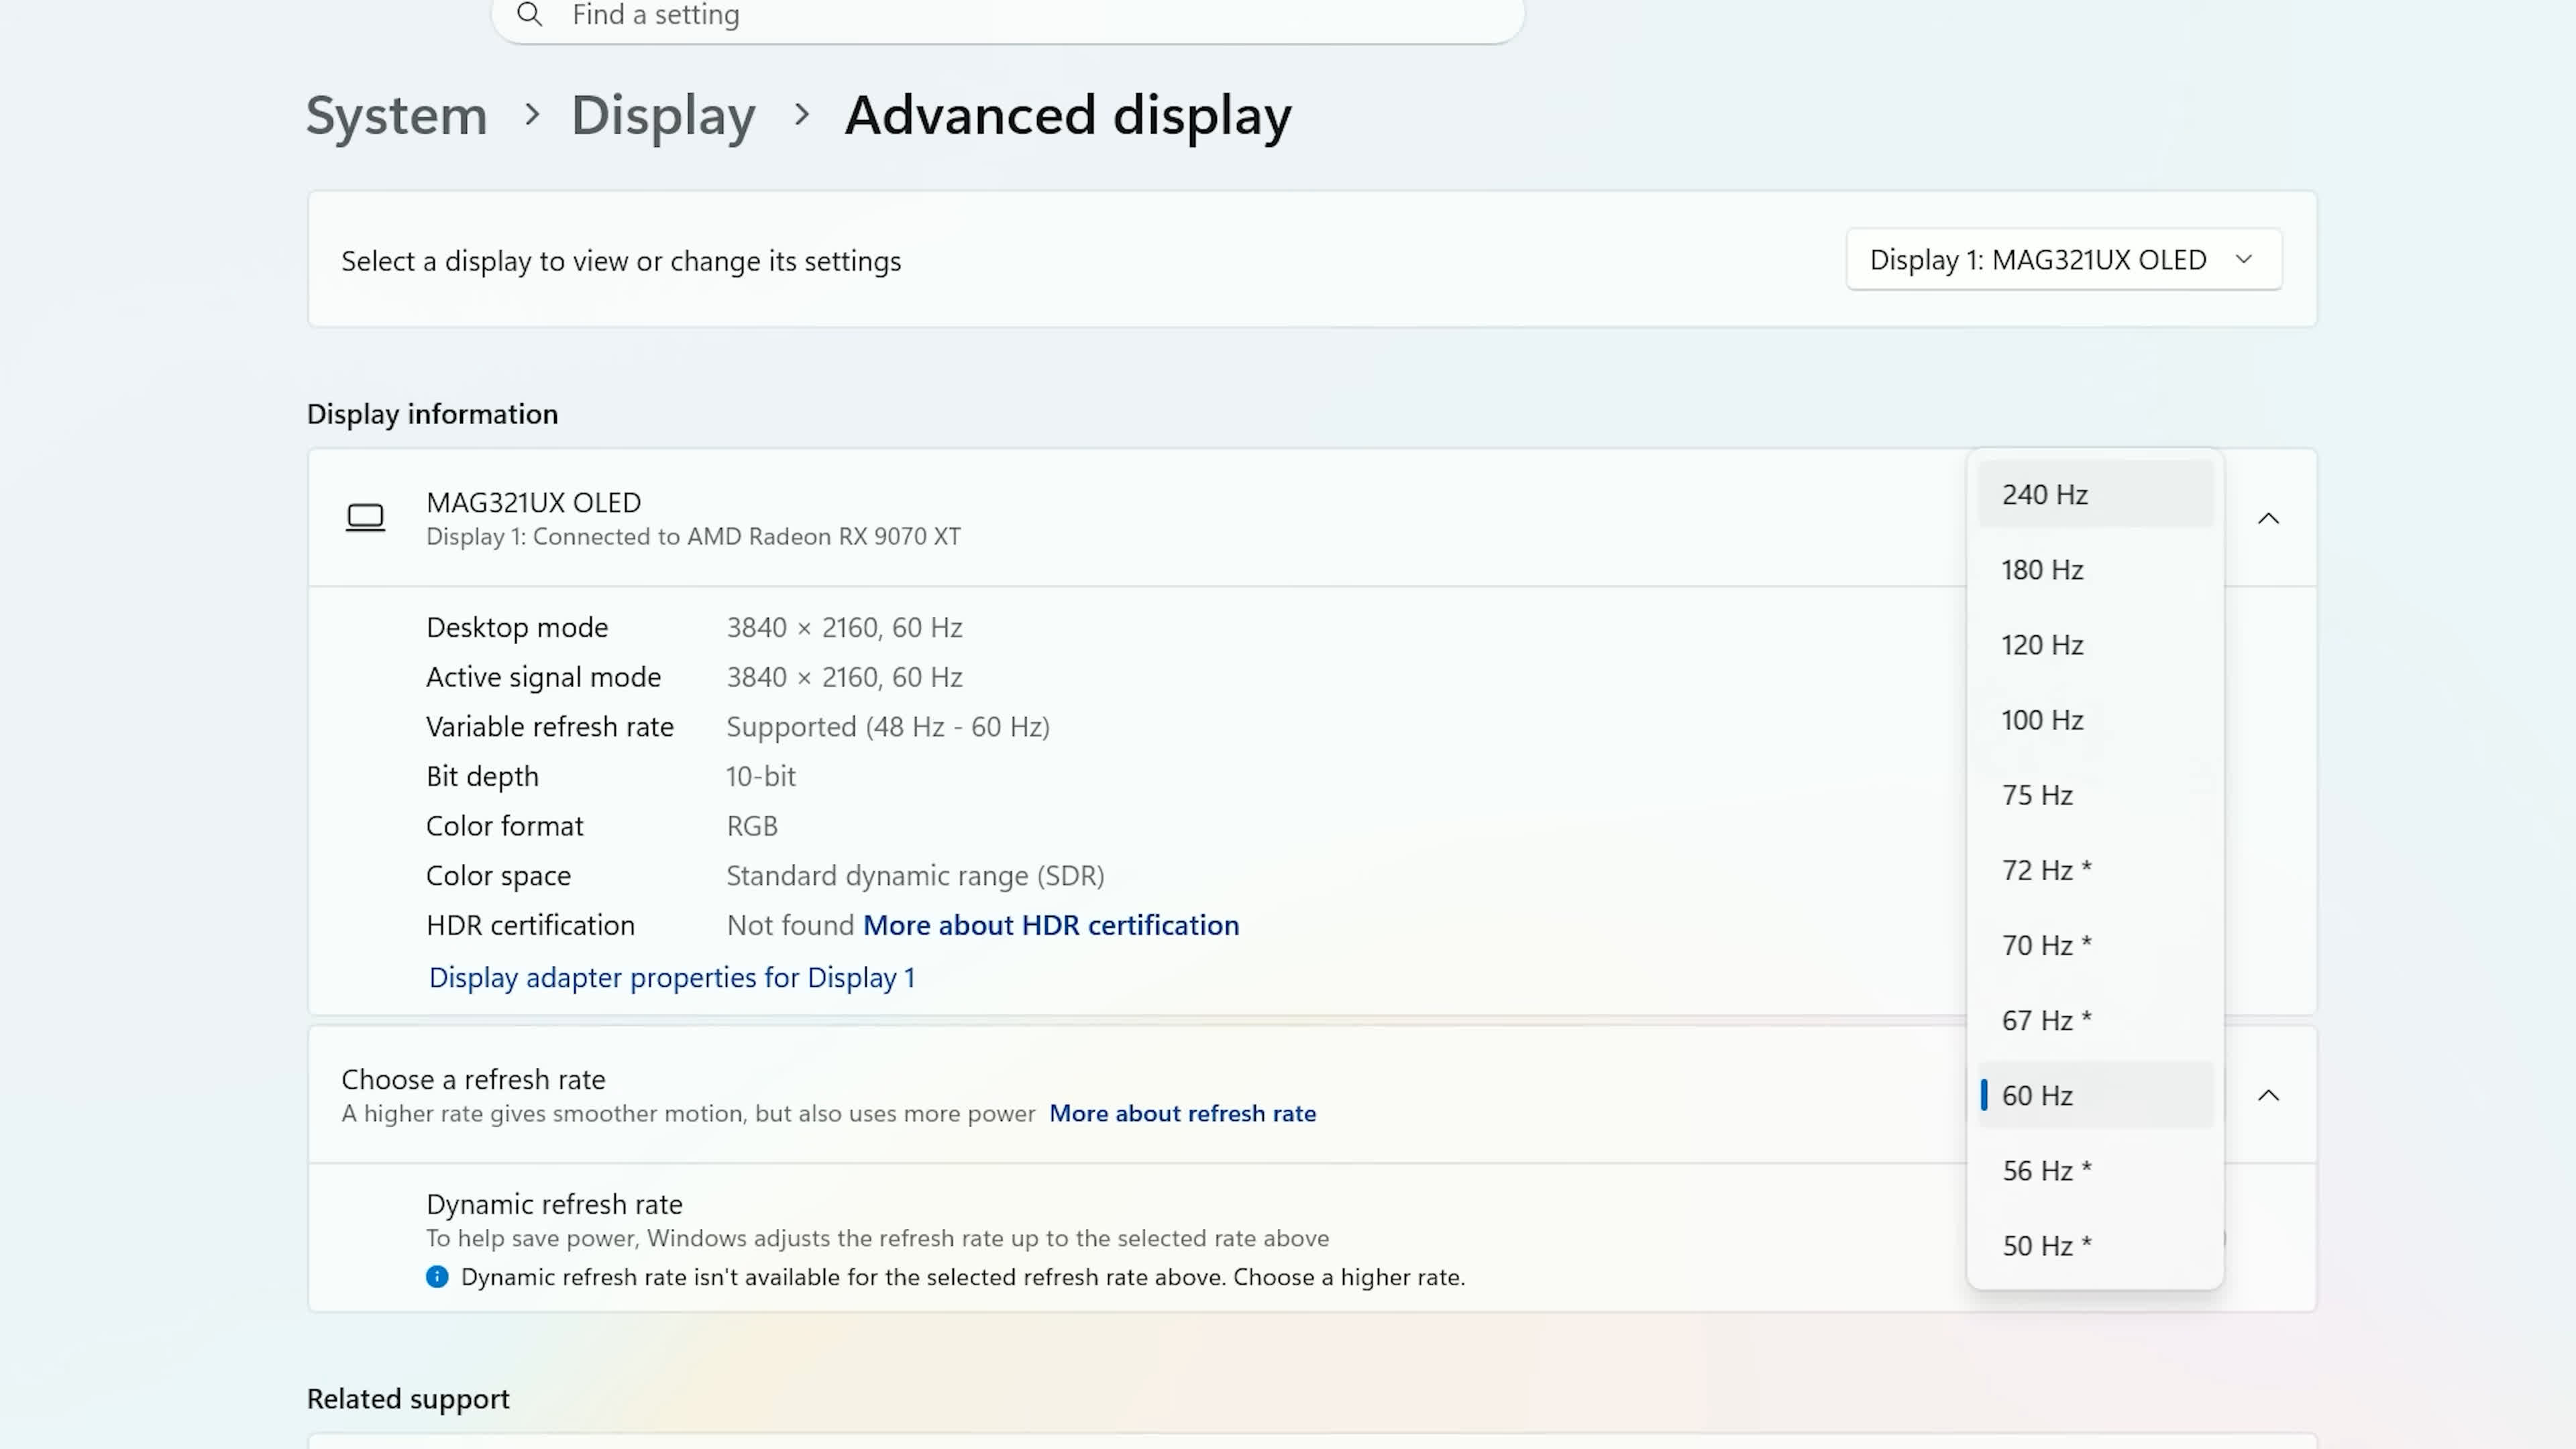Click the Display information heading

pos(432,414)
